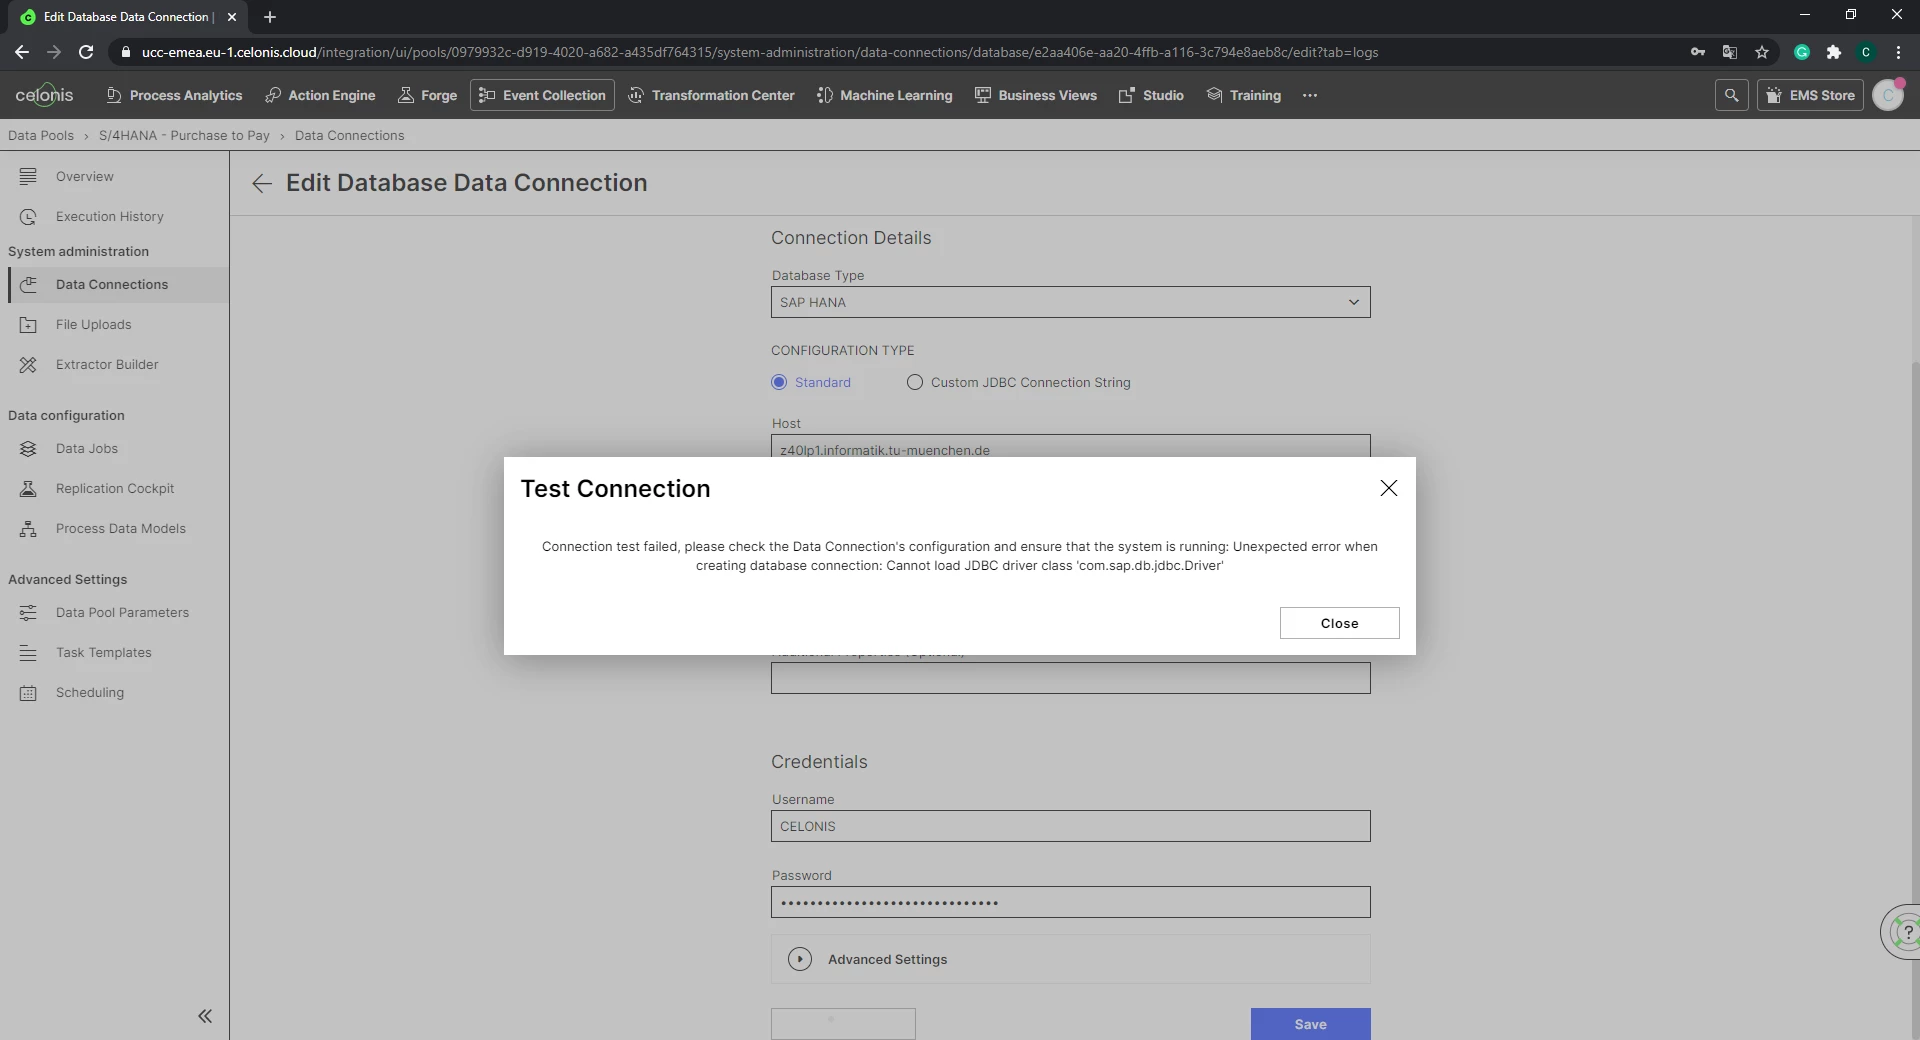The width and height of the screenshot is (1920, 1040).
Task: Choose Custom JDBC Connection String option
Action: tap(915, 382)
